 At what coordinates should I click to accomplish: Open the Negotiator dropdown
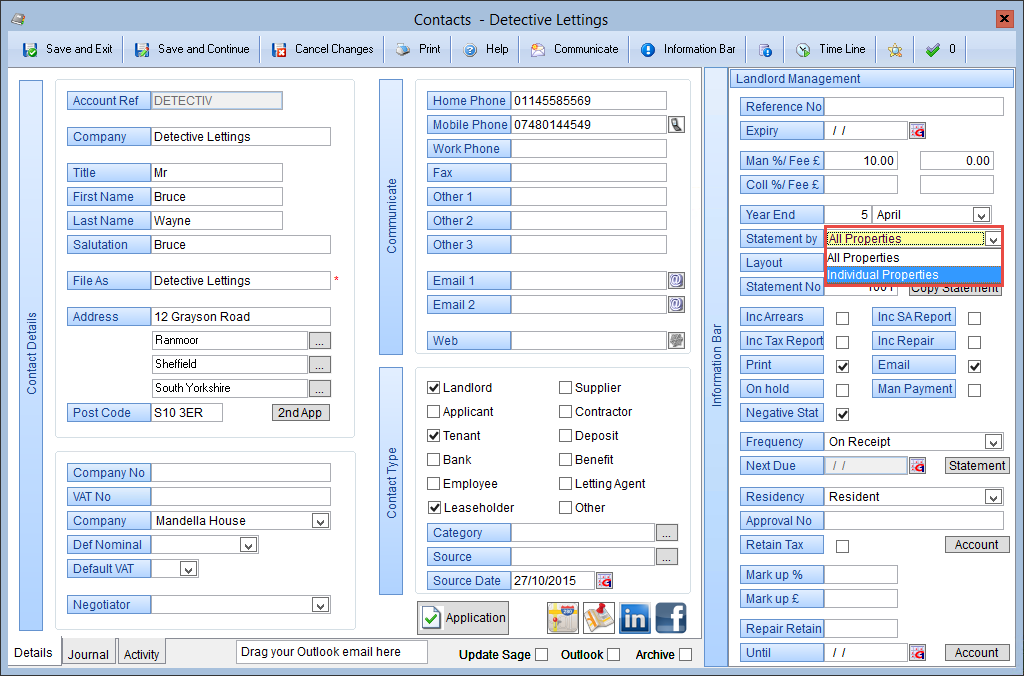click(x=320, y=605)
